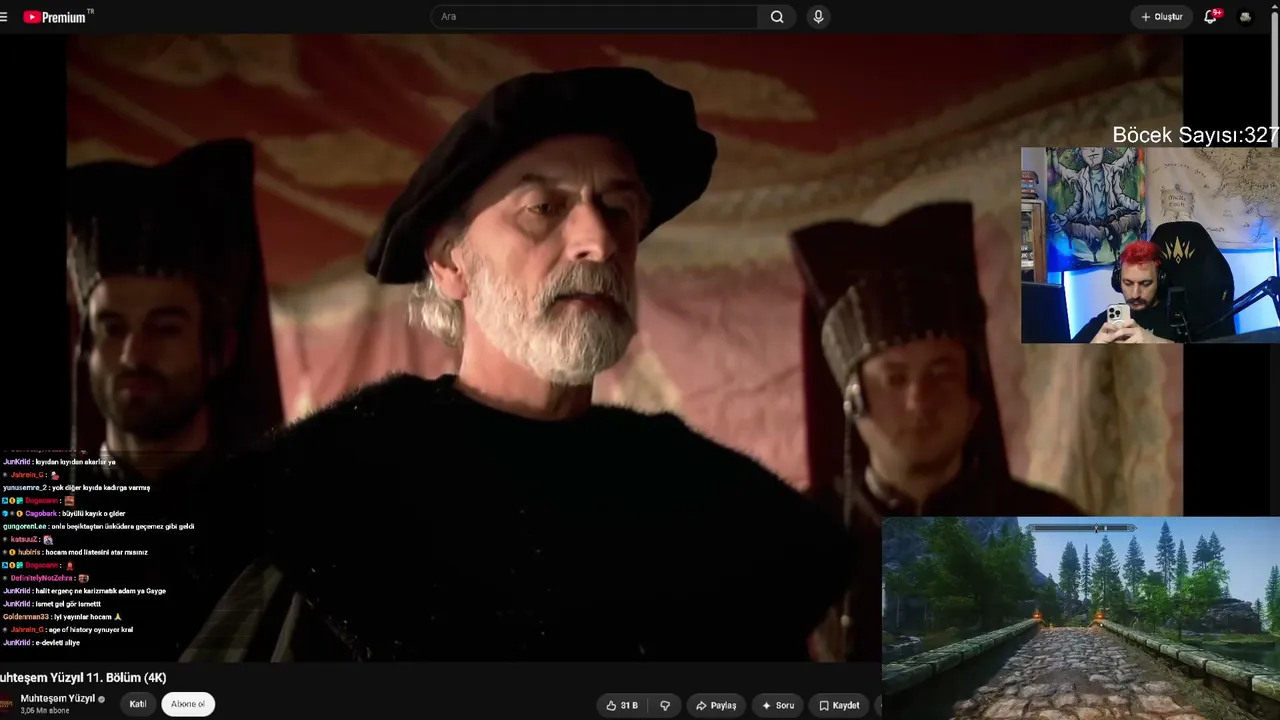Start voice search with the microphone
Image resolution: width=1280 pixels, height=720 pixels.
pos(818,17)
